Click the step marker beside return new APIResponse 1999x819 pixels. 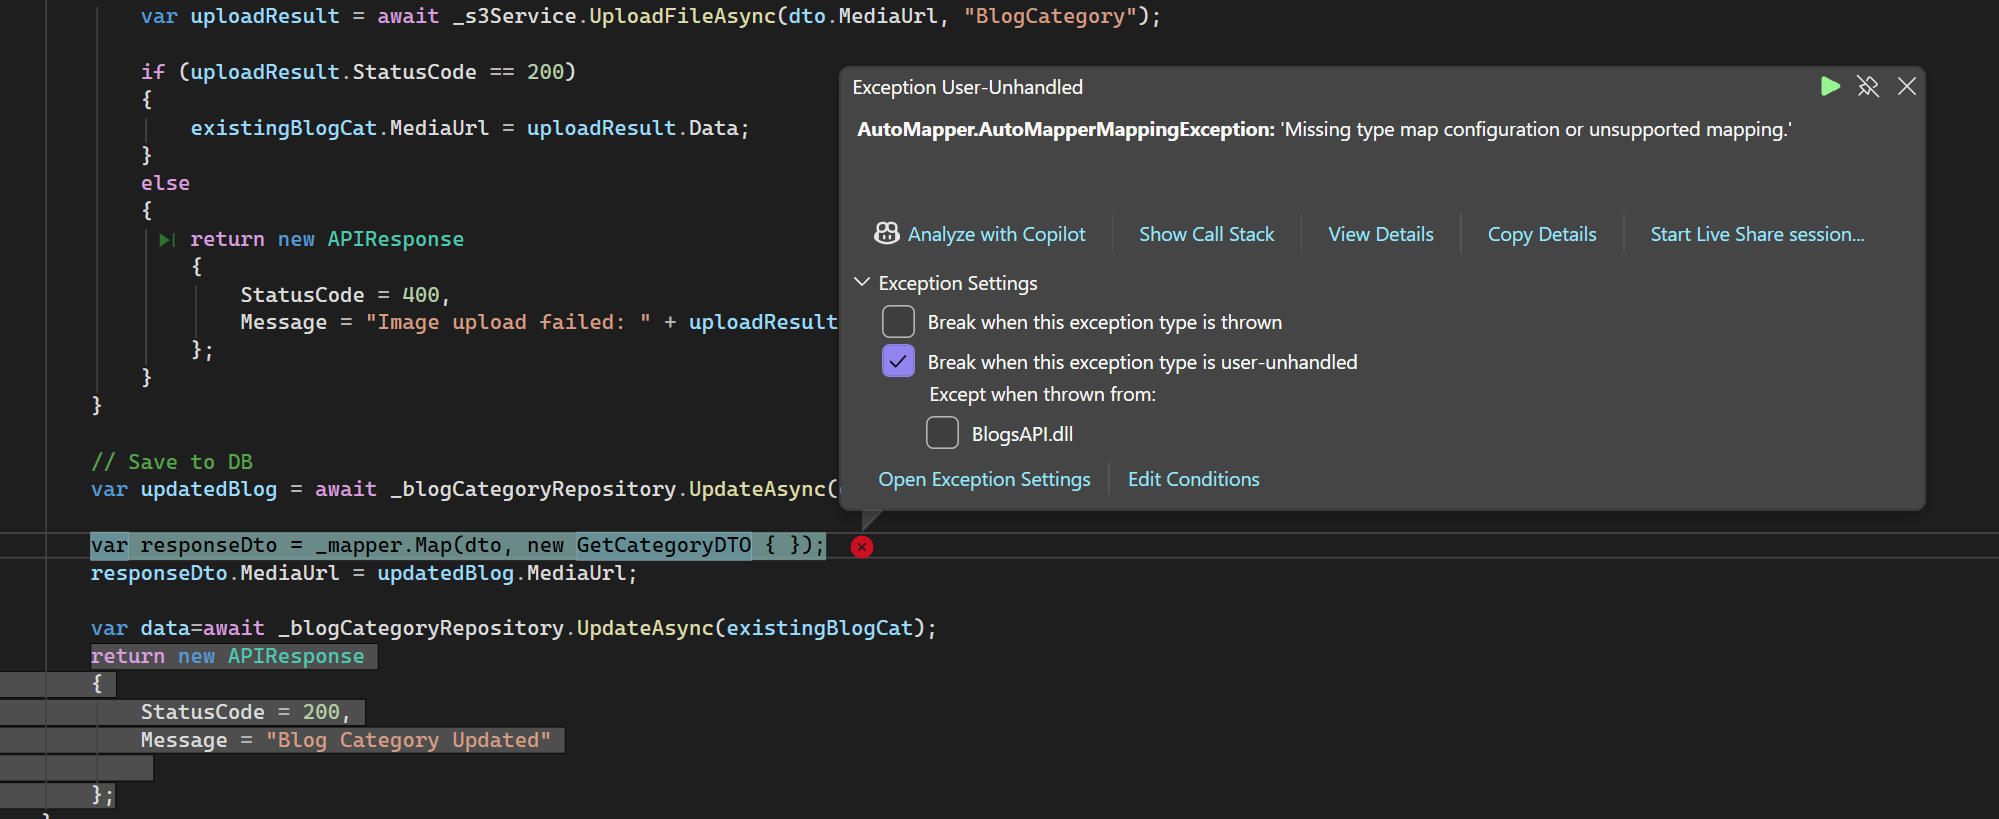pyautogui.click(x=167, y=240)
